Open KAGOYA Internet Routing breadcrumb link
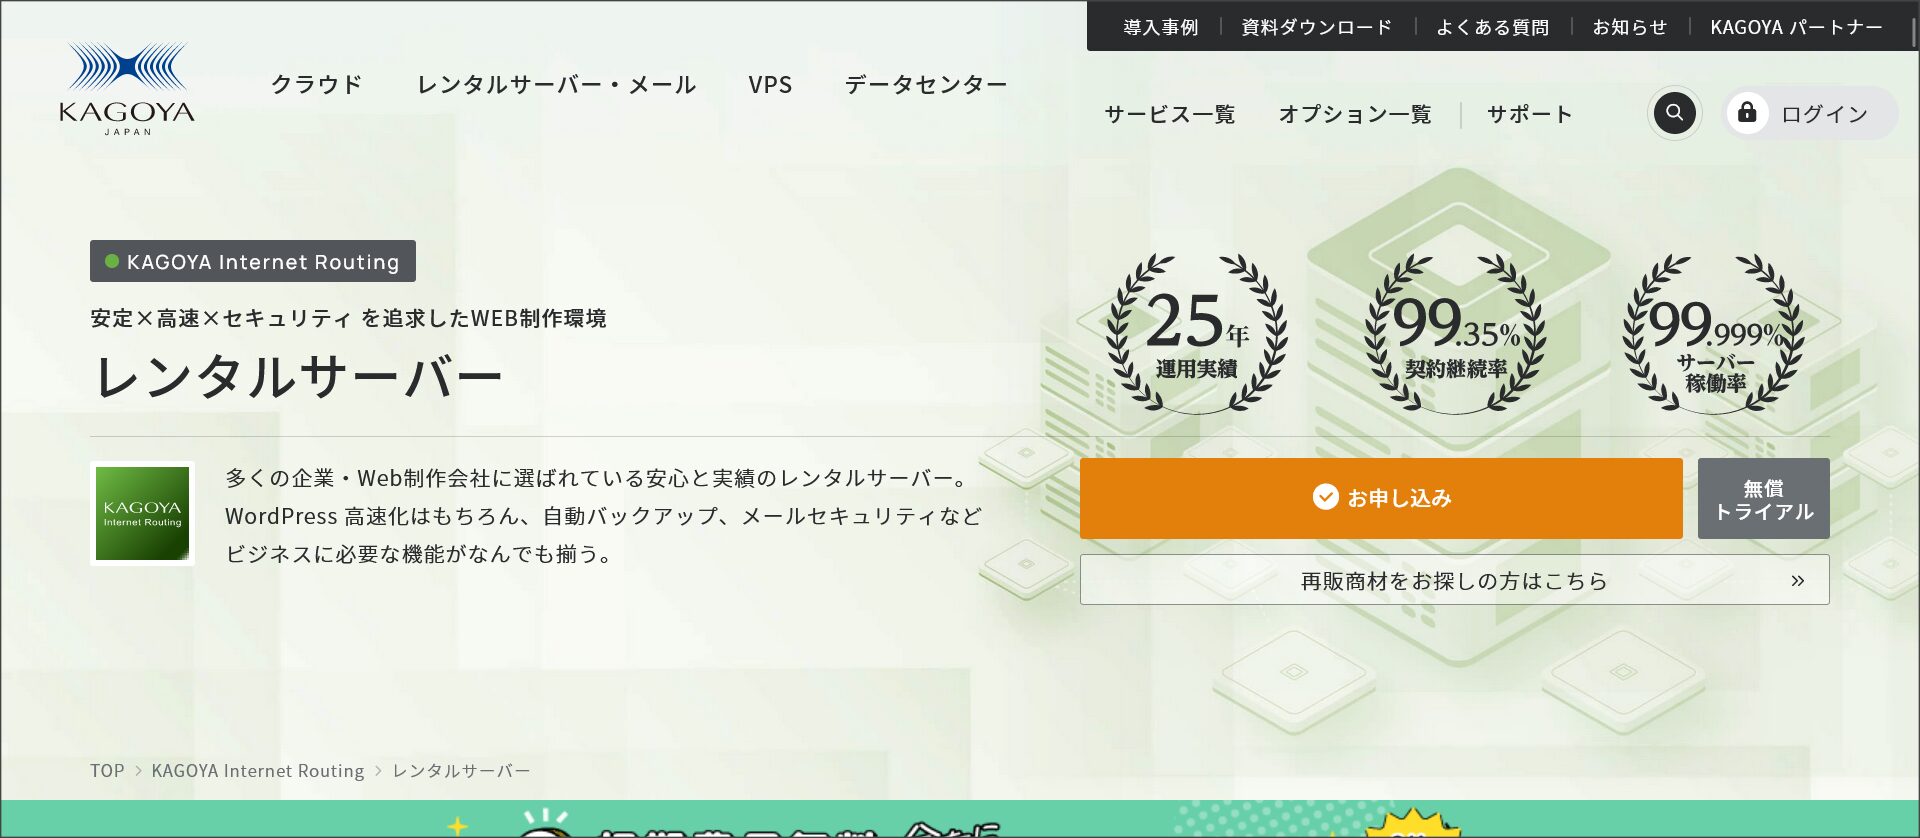The height and width of the screenshot is (838, 1920). (x=258, y=771)
